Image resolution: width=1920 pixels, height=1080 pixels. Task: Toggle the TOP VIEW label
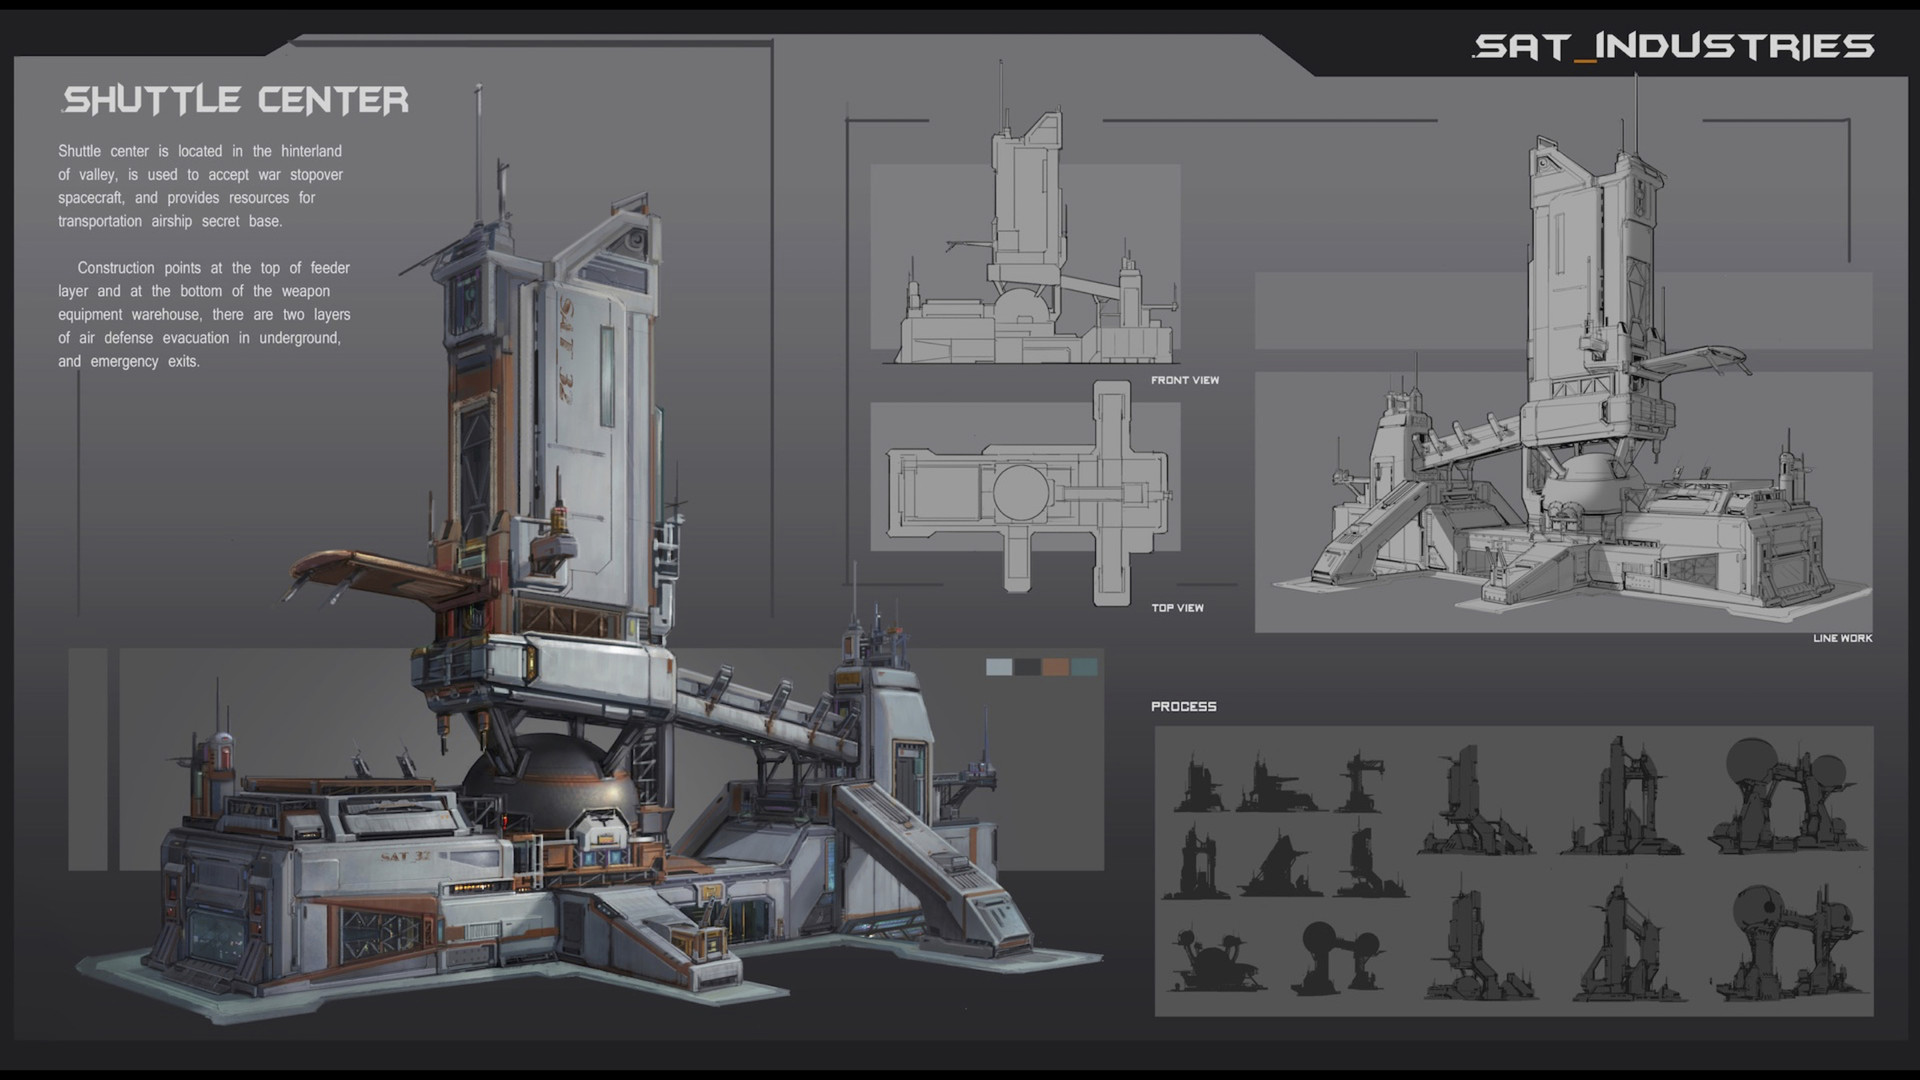pos(1179,607)
